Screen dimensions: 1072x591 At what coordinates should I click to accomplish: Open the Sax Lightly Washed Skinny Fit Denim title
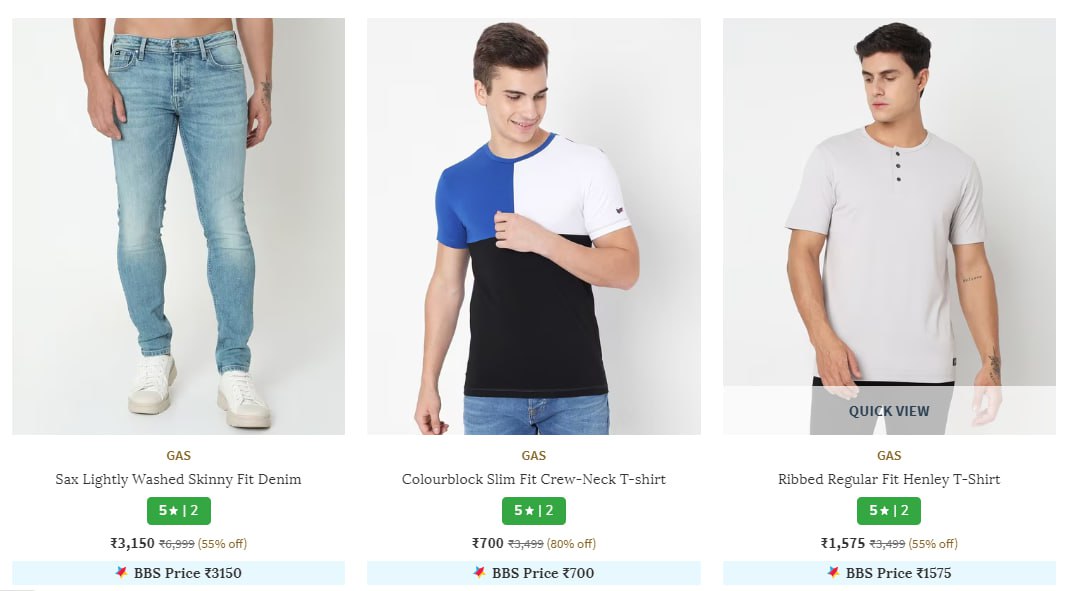click(x=178, y=480)
